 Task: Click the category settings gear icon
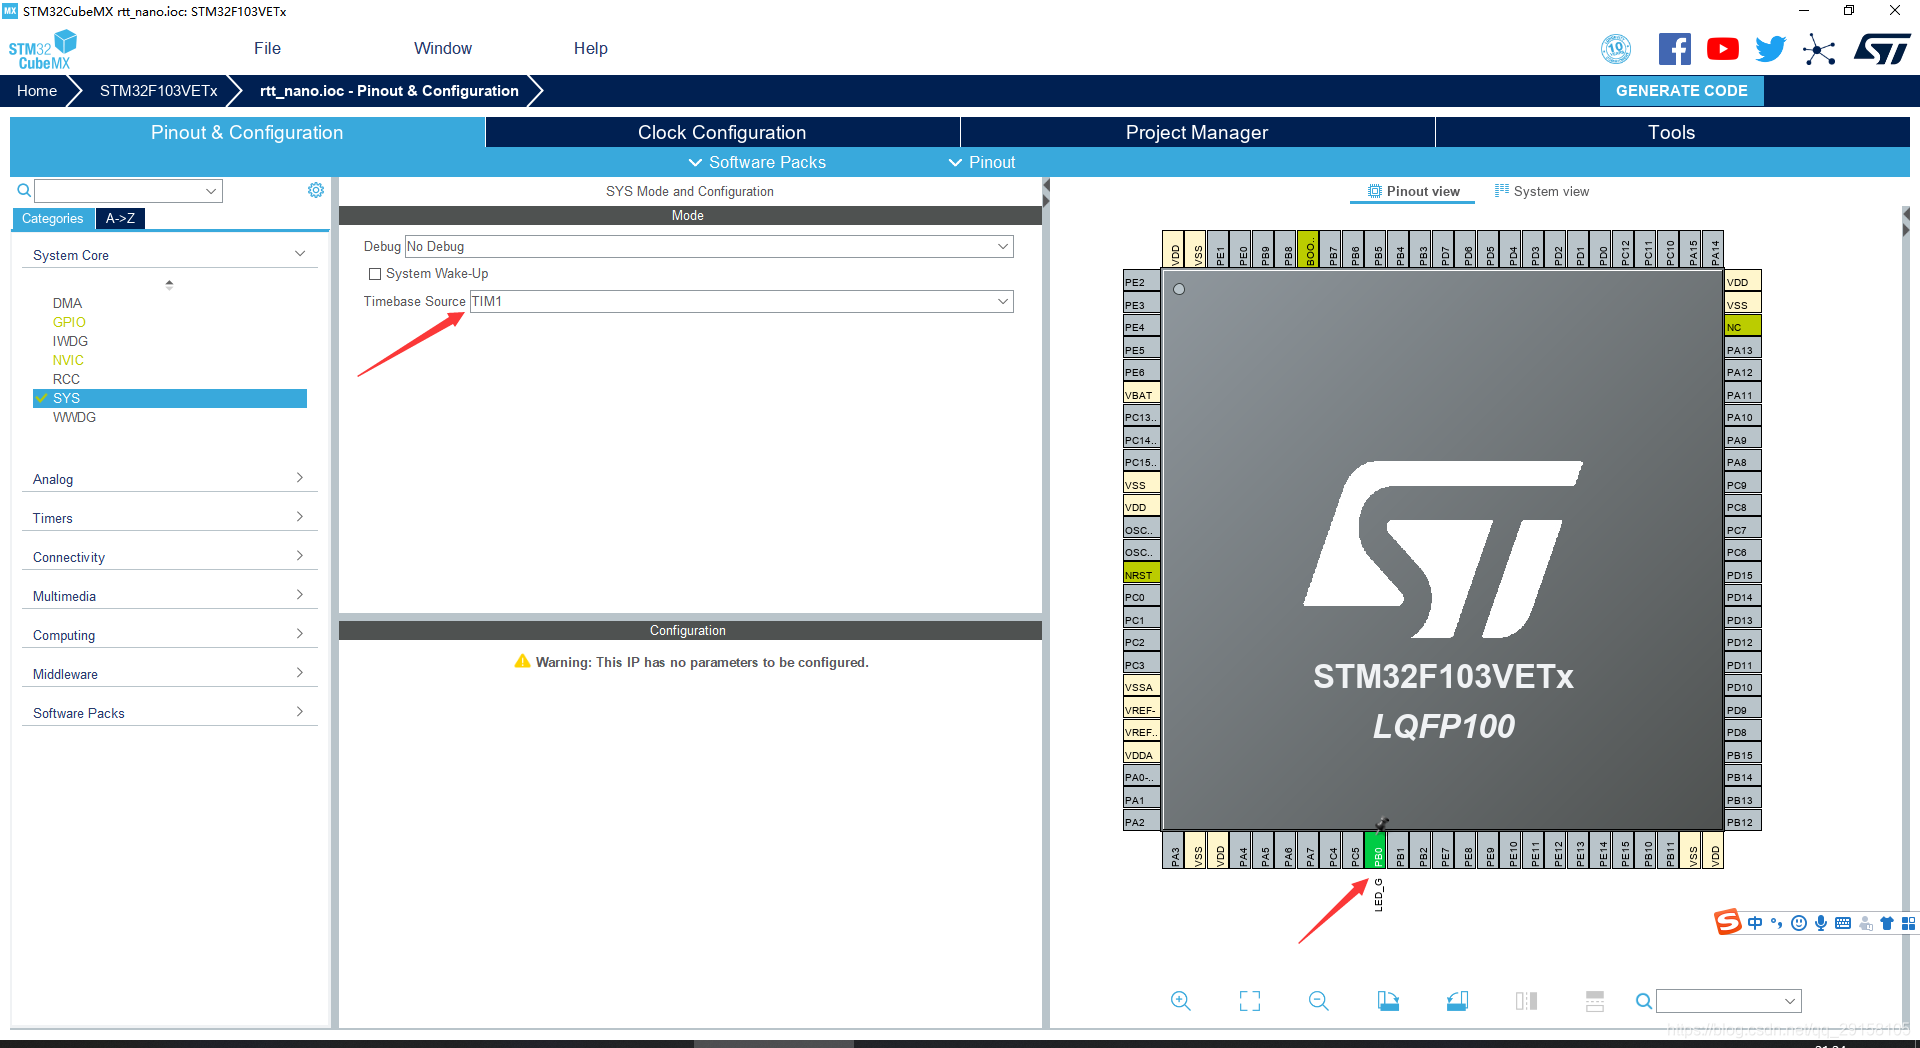pyautogui.click(x=316, y=190)
